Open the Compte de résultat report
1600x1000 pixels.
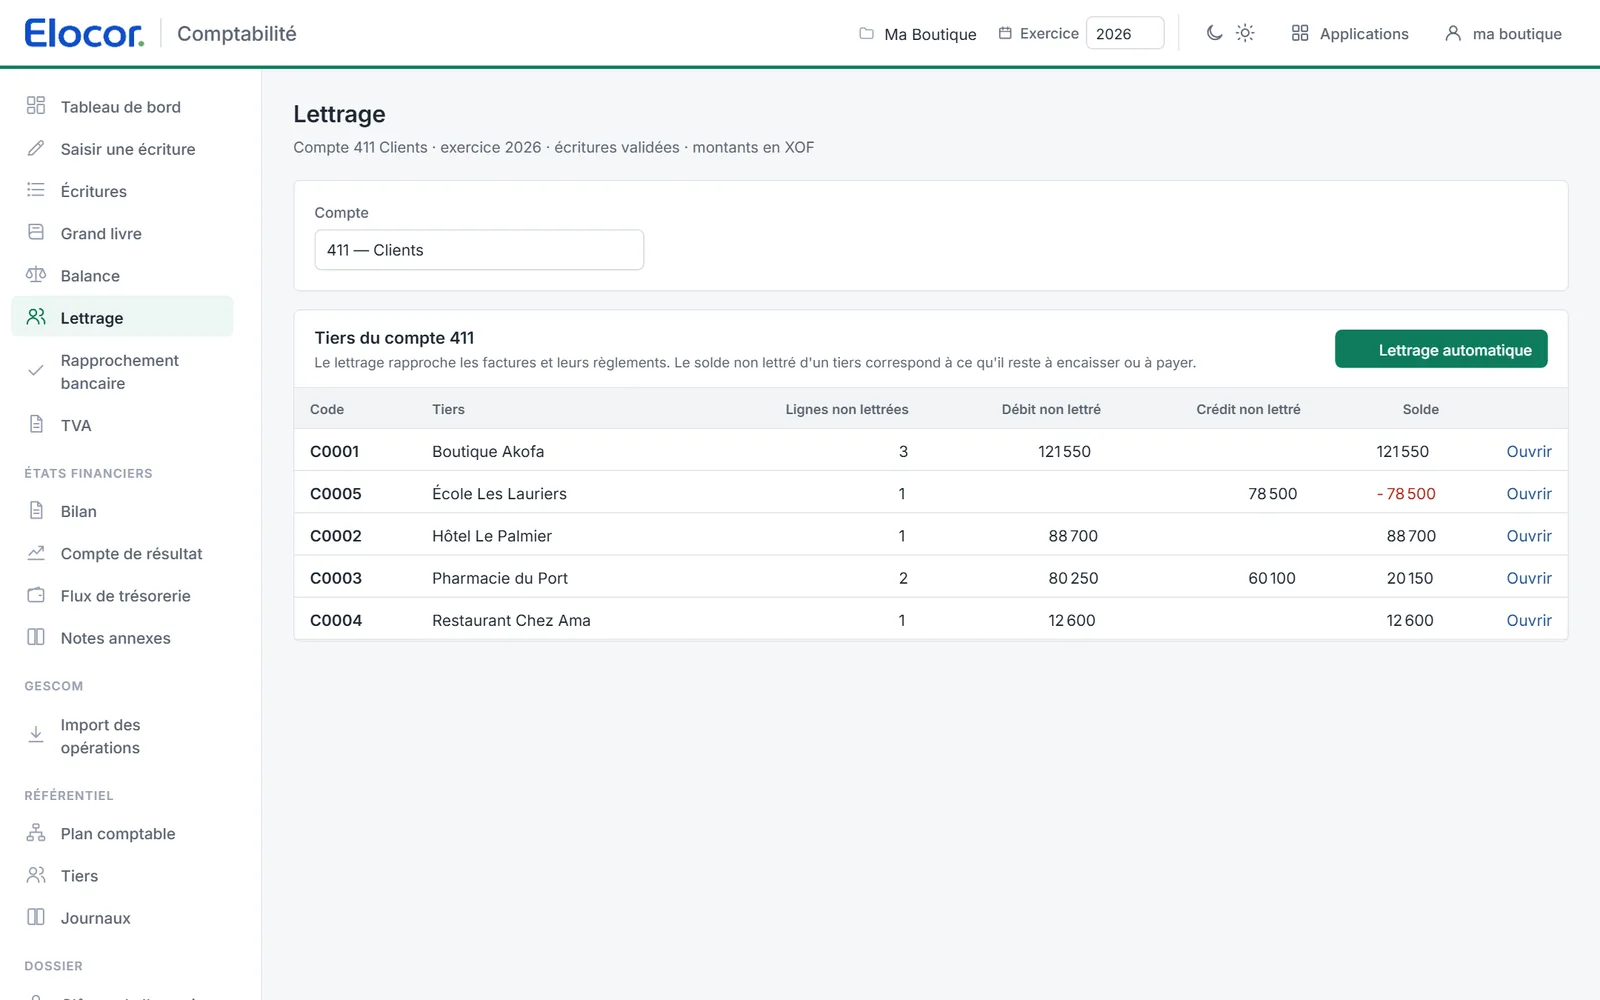(x=122, y=553)
